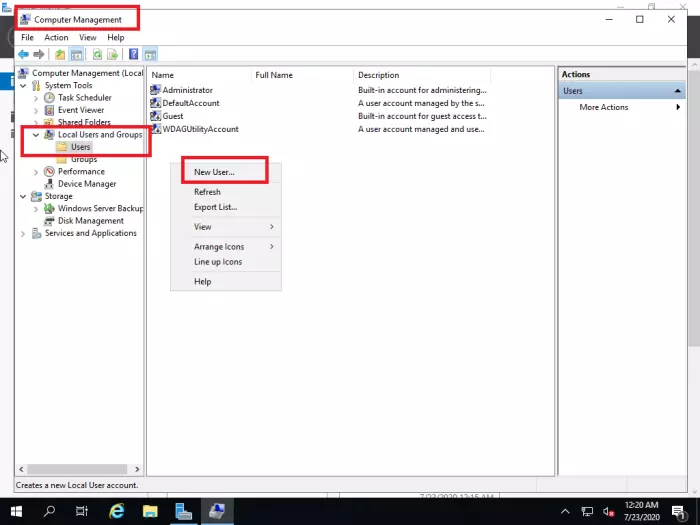This screenshot has width=700, height=525.
Task: Select the WDAGUtilityAccount user icon
Action: coord(155,129)
